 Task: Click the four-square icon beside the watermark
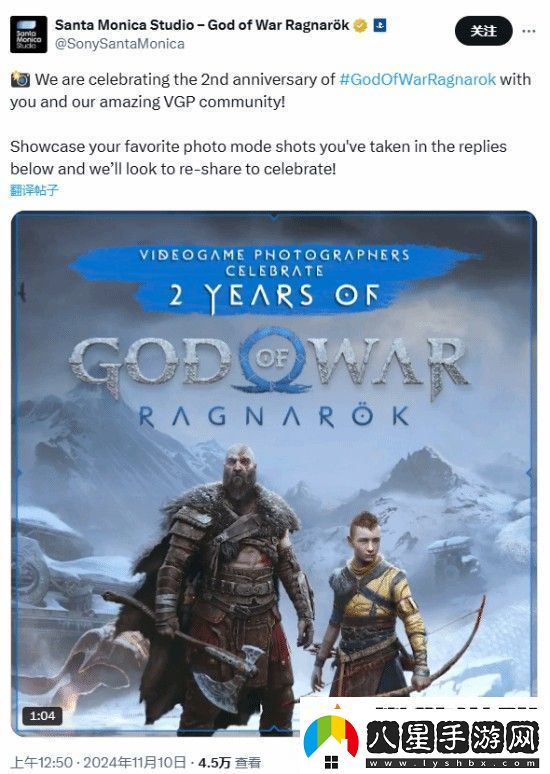click(331, 763)
